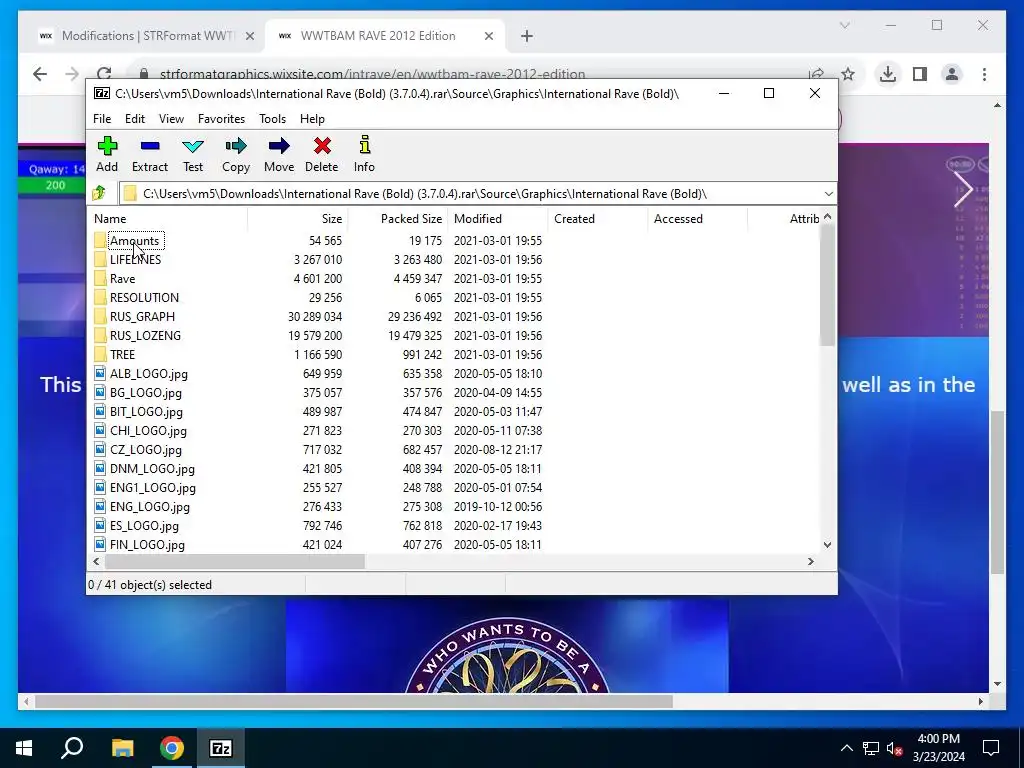Select ES_LOGO.jpg file
The width and height of the screenshot is (1024, 768).
(144, 525)
